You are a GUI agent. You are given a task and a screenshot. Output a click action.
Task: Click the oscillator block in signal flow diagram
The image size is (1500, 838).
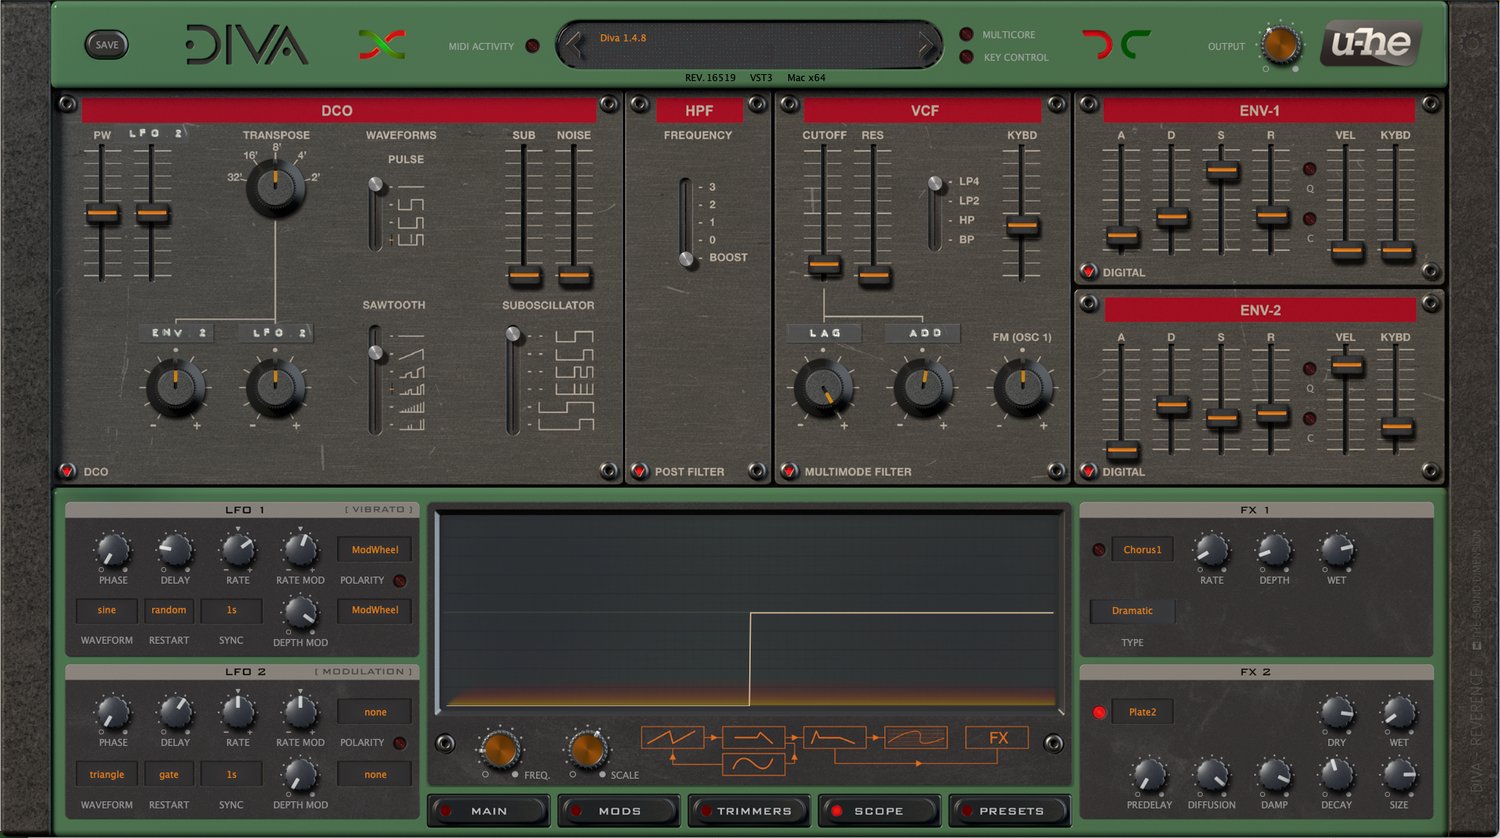tap(672, 738)
